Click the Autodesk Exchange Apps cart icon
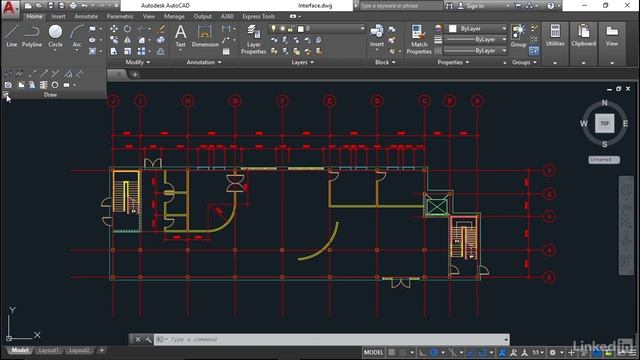 [518, 6]
